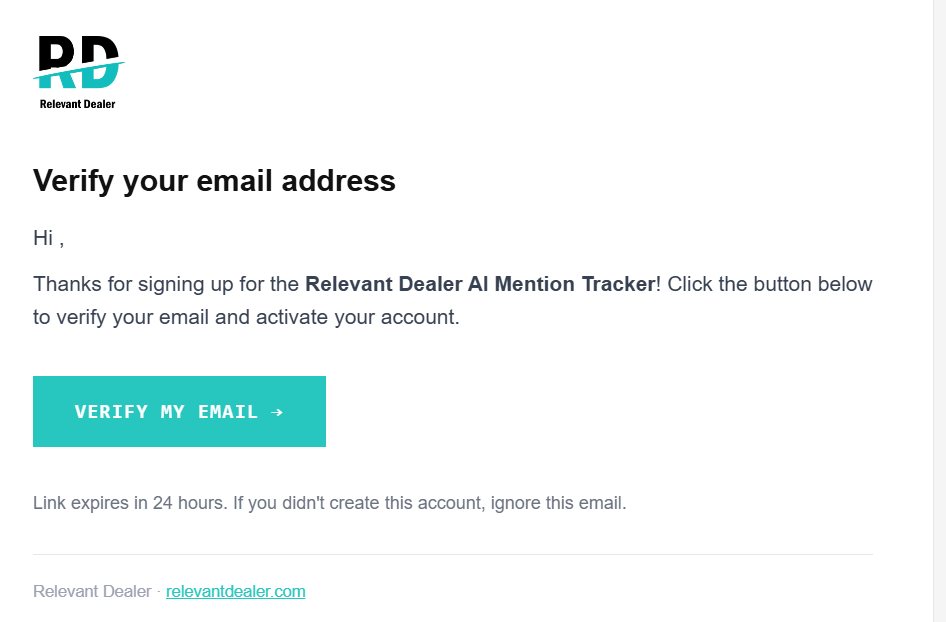Image resolution: width=946 pixels, height=622 pixels.
Task: Click the 'Relevant Dealer' footer label
Action: point(92,591)
